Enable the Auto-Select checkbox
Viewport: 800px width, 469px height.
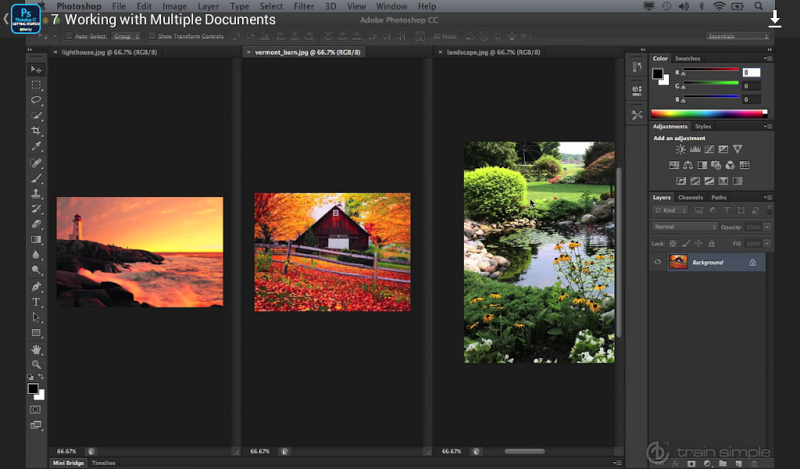[68, 36]
